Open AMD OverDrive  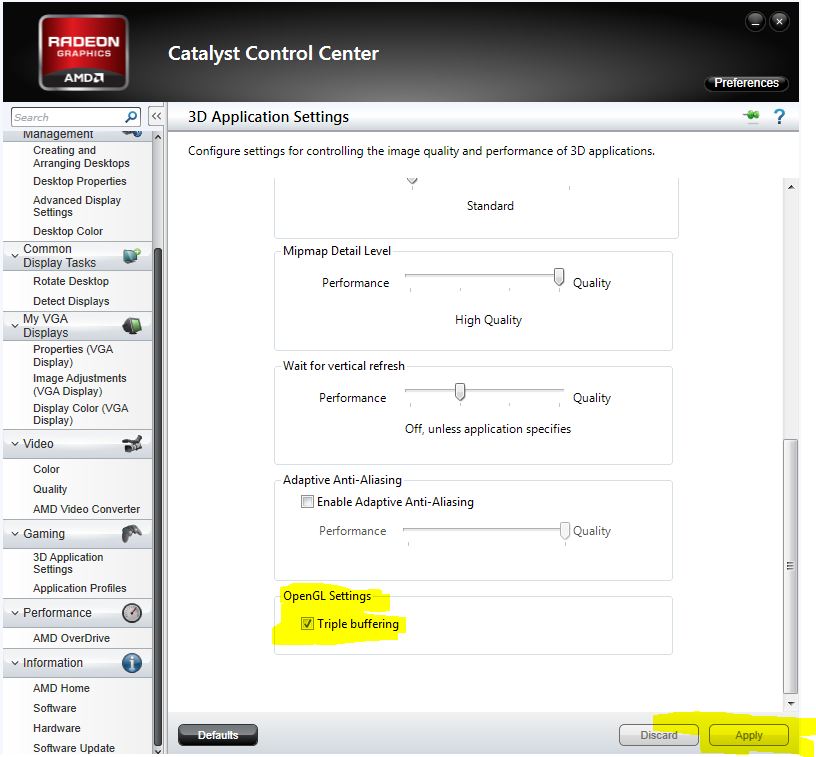(x=71, y=638)
